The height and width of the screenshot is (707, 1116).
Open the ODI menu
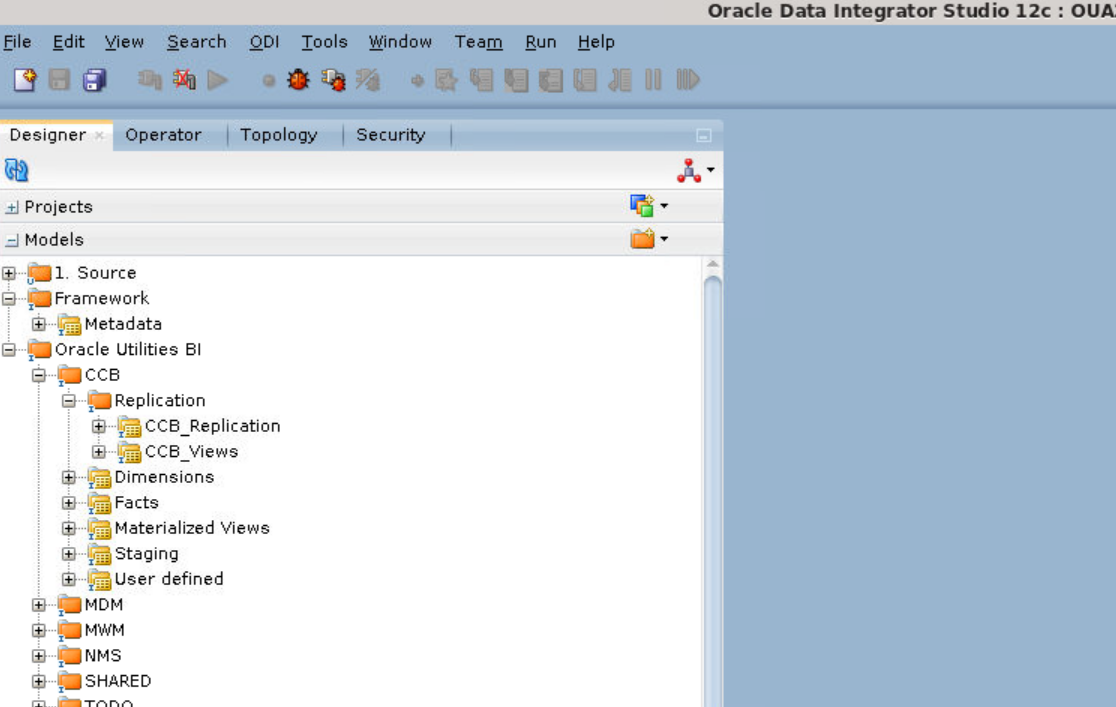[263, 42]
